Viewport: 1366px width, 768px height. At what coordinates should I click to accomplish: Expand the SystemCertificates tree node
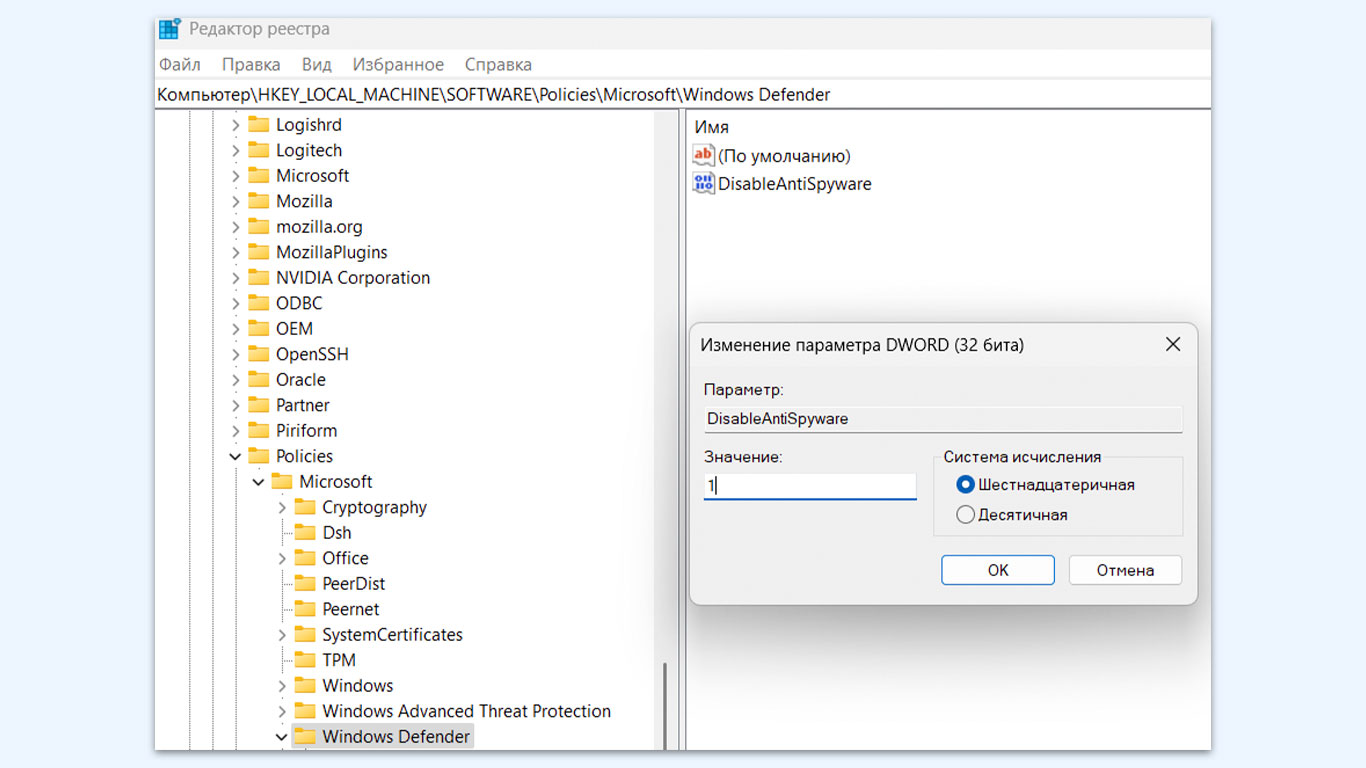point(282,634)
